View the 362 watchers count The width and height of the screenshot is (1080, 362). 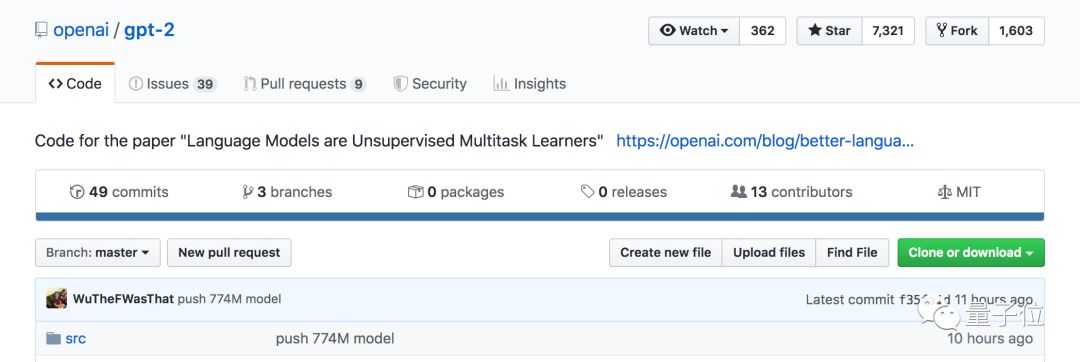tap(762, 31)
